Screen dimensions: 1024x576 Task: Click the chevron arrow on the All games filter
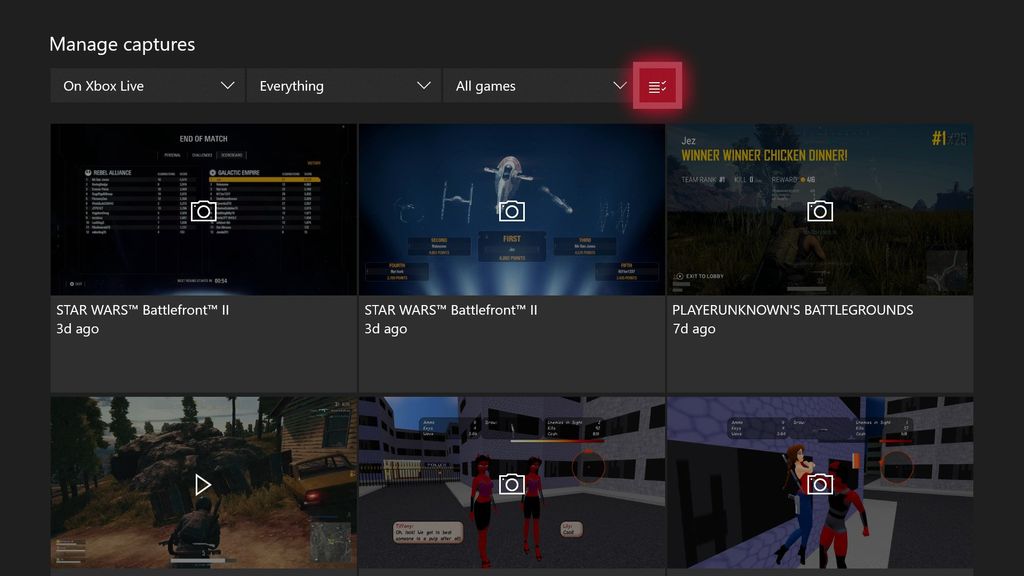pyautogui.click(x=619, y=86)
